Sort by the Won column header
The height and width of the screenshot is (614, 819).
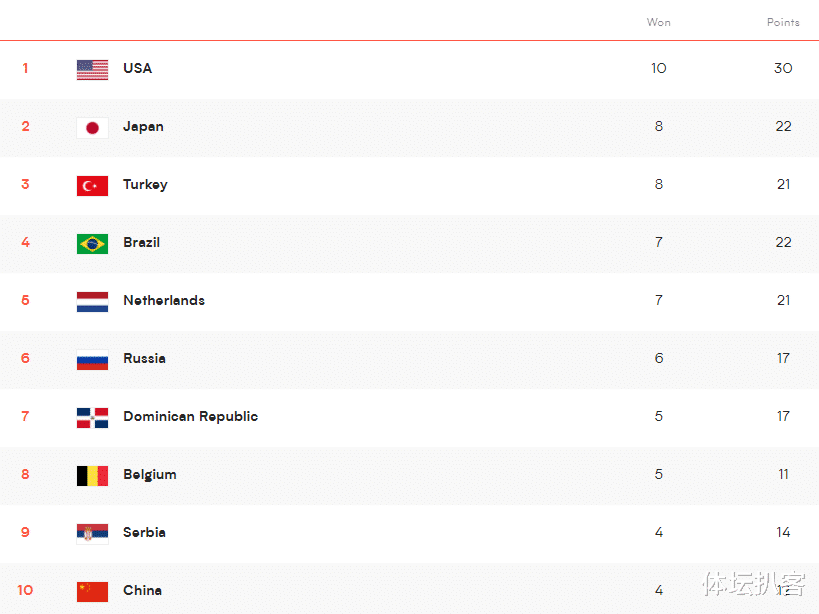pos(658,22)
